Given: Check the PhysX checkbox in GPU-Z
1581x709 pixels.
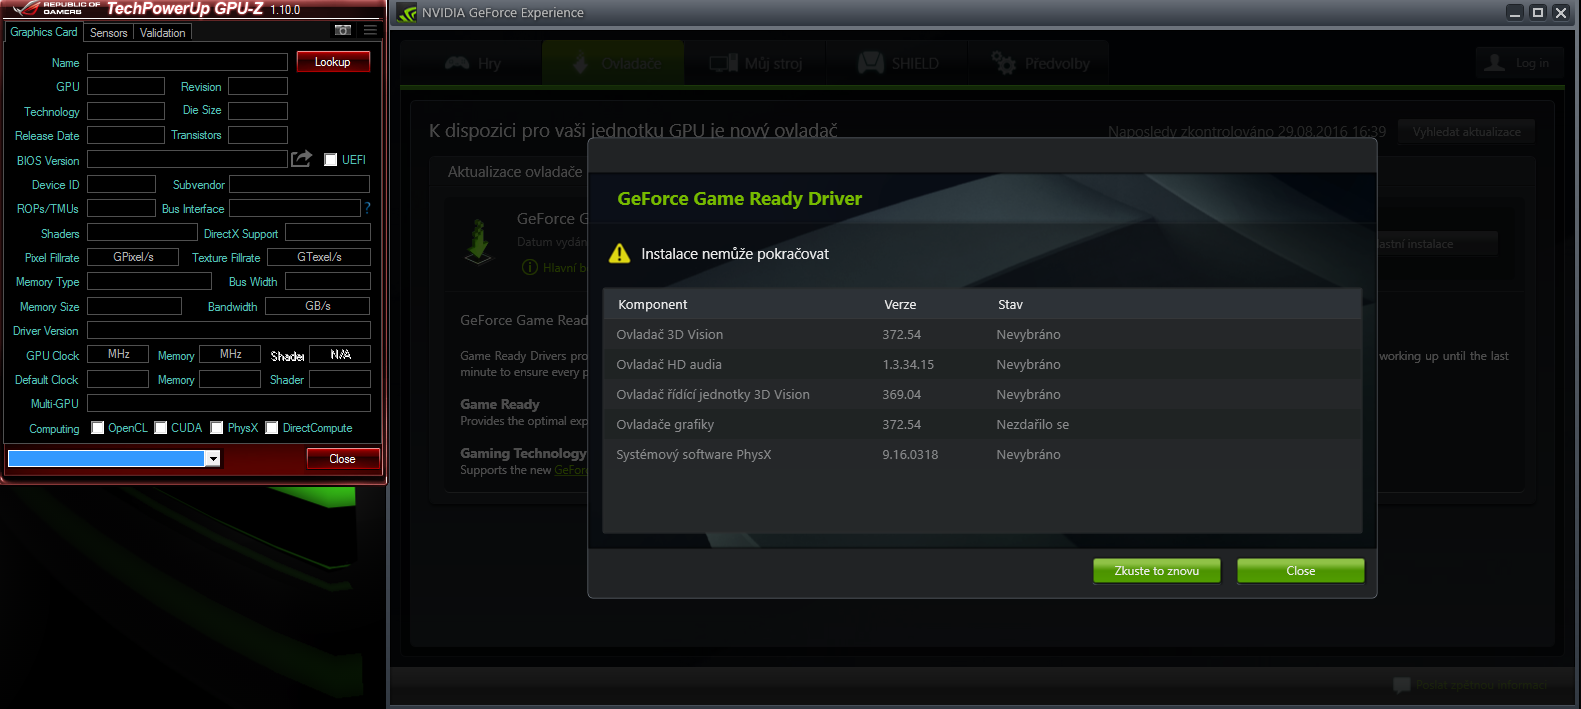Looking at the screenshot, I should [217, 428].
